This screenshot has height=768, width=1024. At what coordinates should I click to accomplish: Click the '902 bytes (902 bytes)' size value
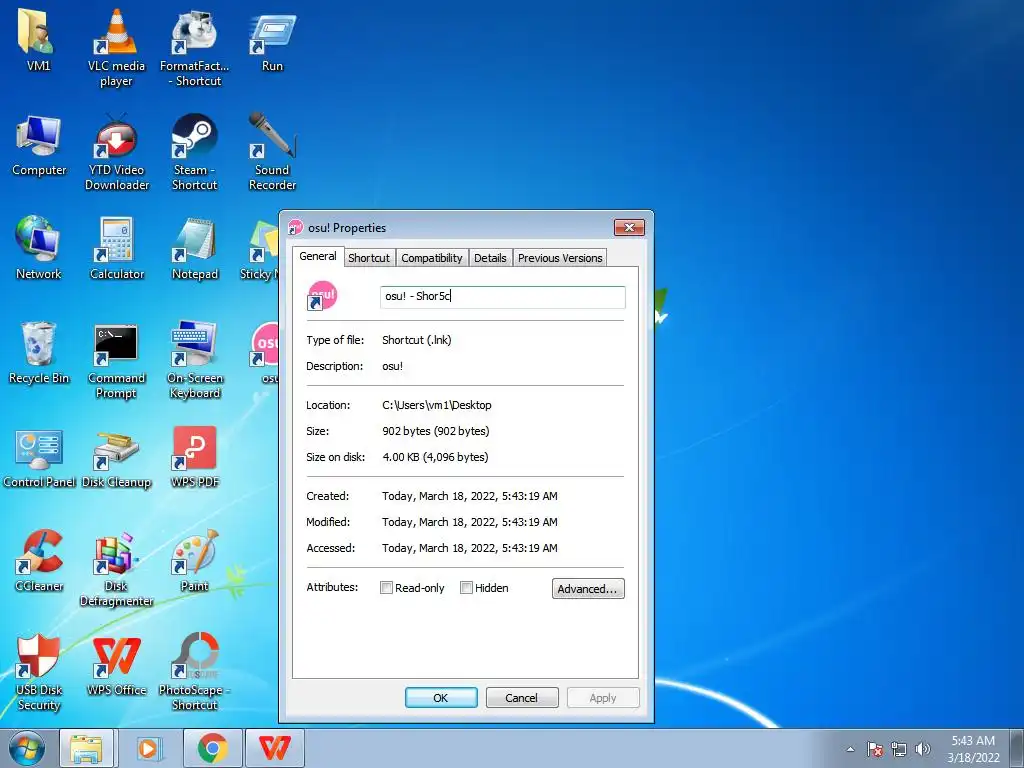point(436,431)
